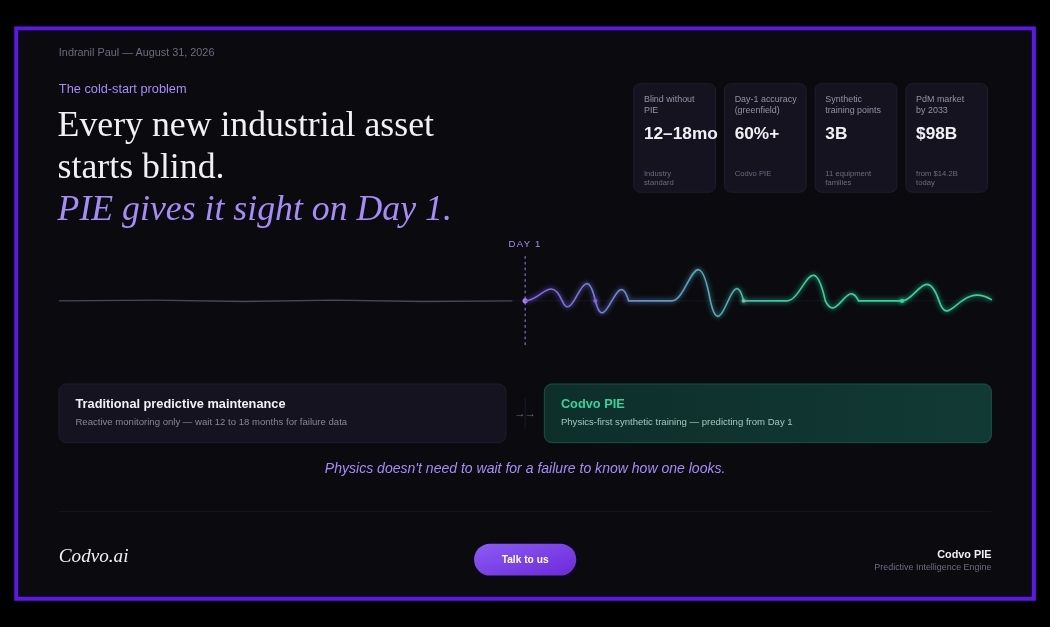This screenshot has height=627, width=1050.
Task: Click the Talk to us button
Action: 524,559
